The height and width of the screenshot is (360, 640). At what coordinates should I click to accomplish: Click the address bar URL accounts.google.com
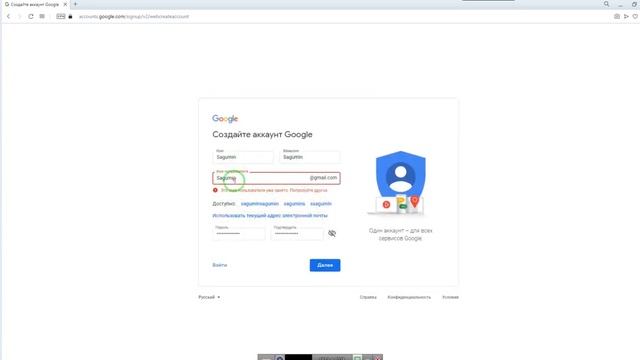pyautogui.click(x=134, y=16)
